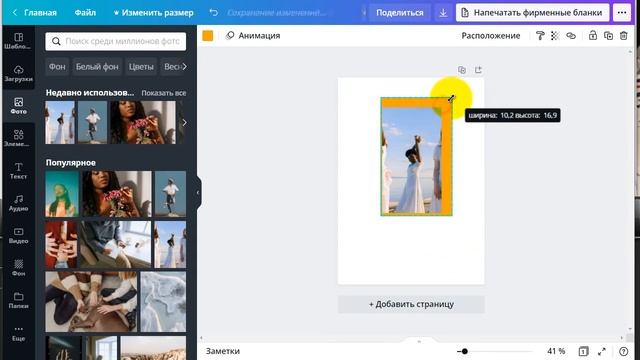
Task: Click the photo search input field
Action: point(116,41)
